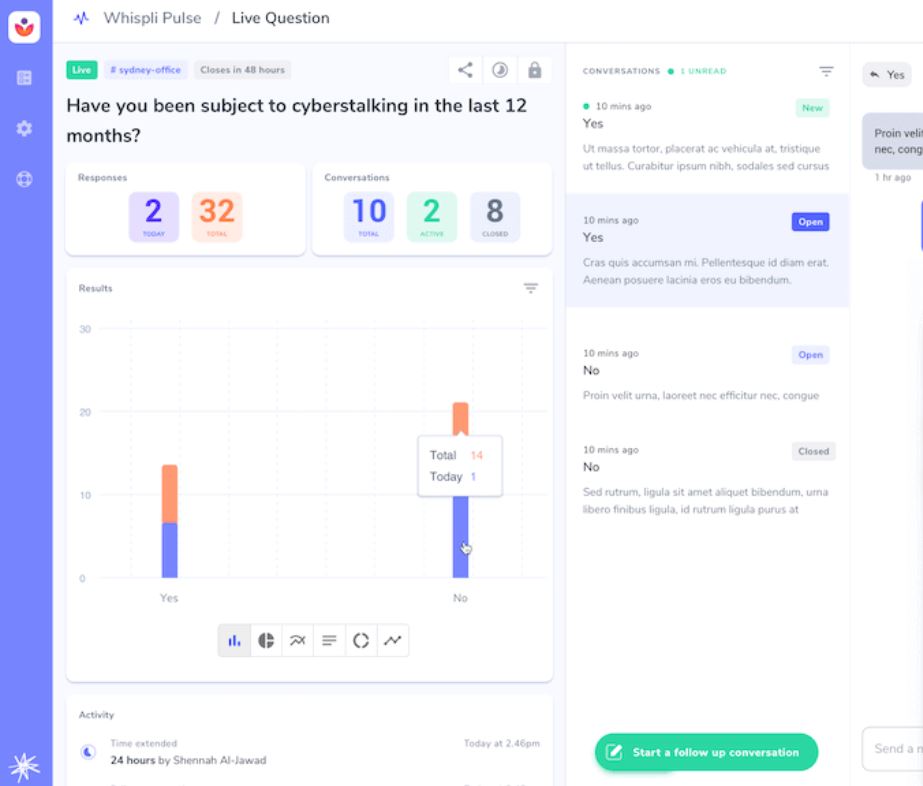923x786 pixels.
Task: Click the Time extended moon icon
Action: coord(88,751)
